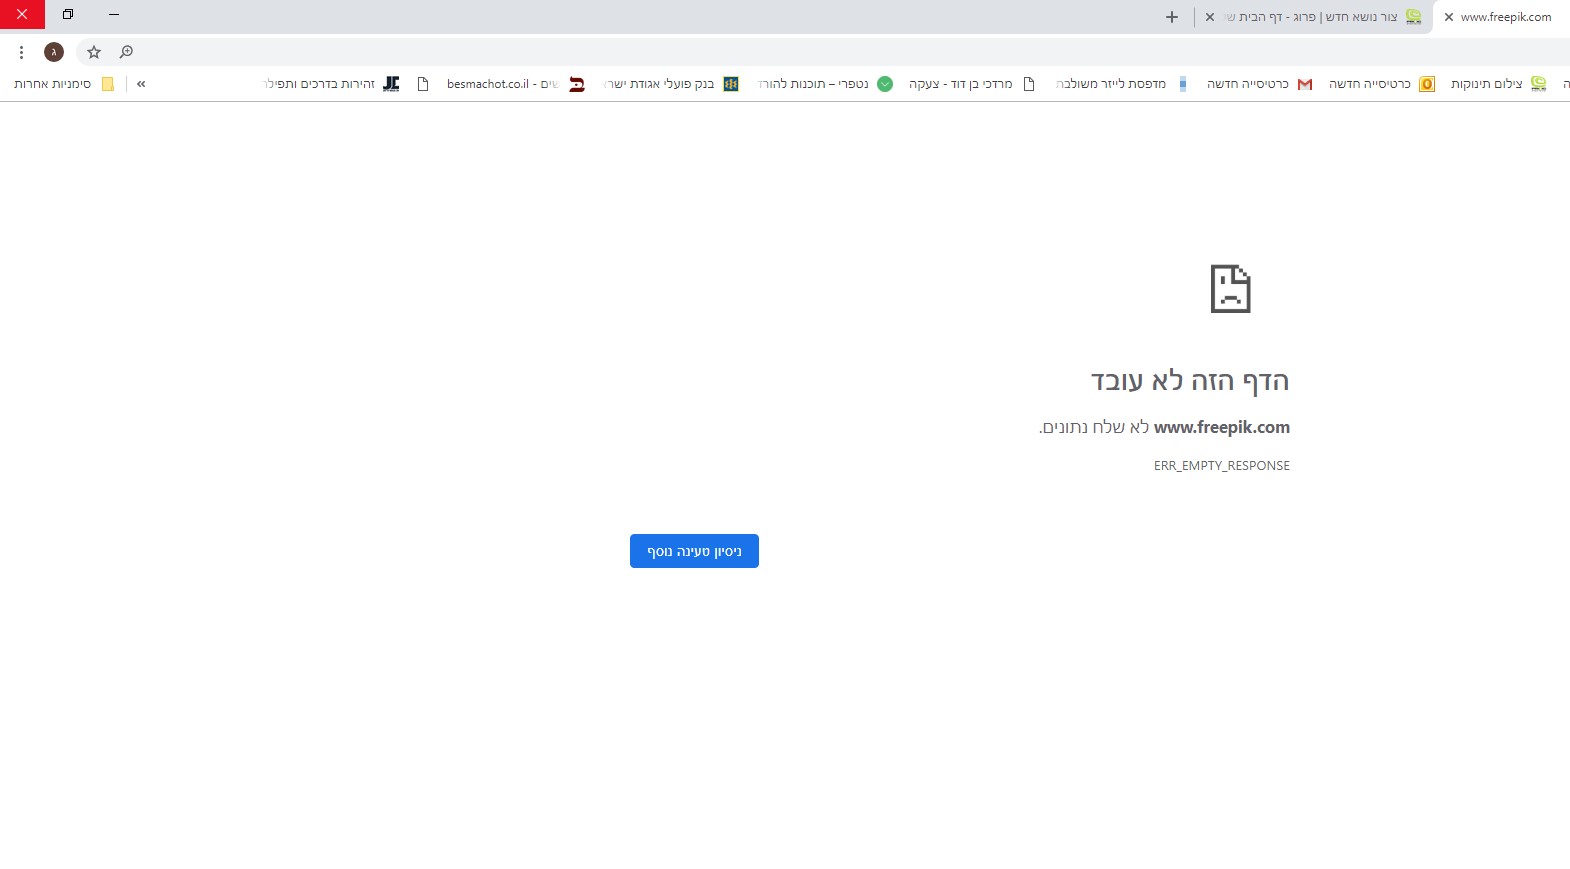
Task: Open the Chrome three-dot menu
Action: (21, 52)
